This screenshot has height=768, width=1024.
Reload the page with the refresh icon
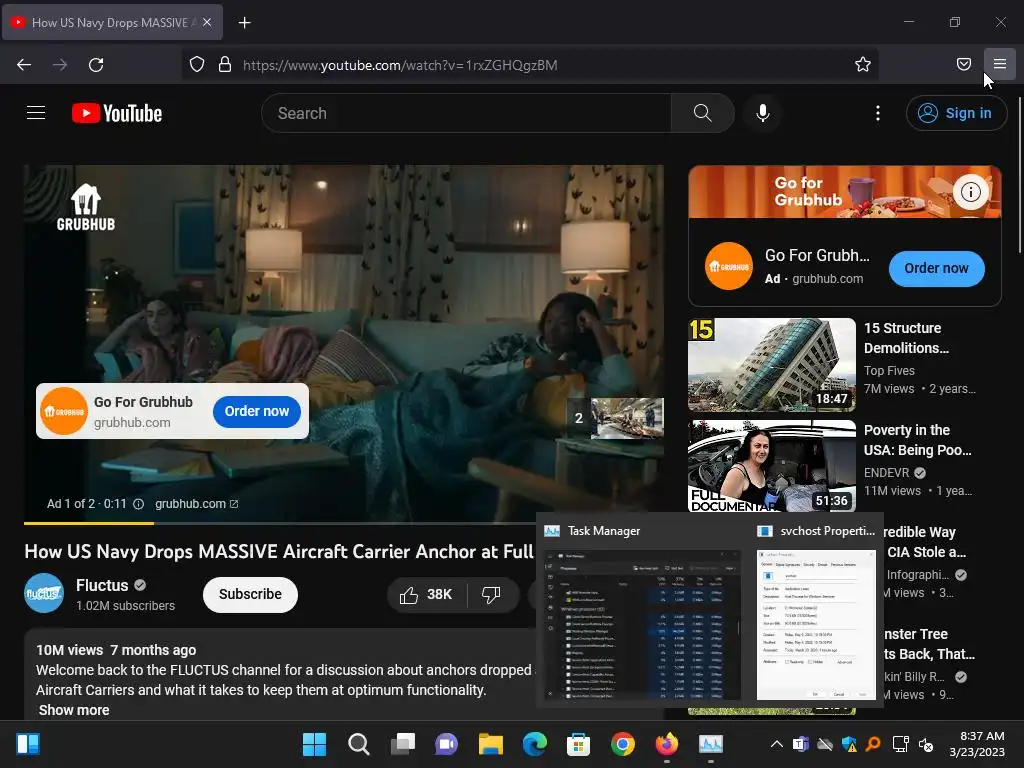pos(96,65)
